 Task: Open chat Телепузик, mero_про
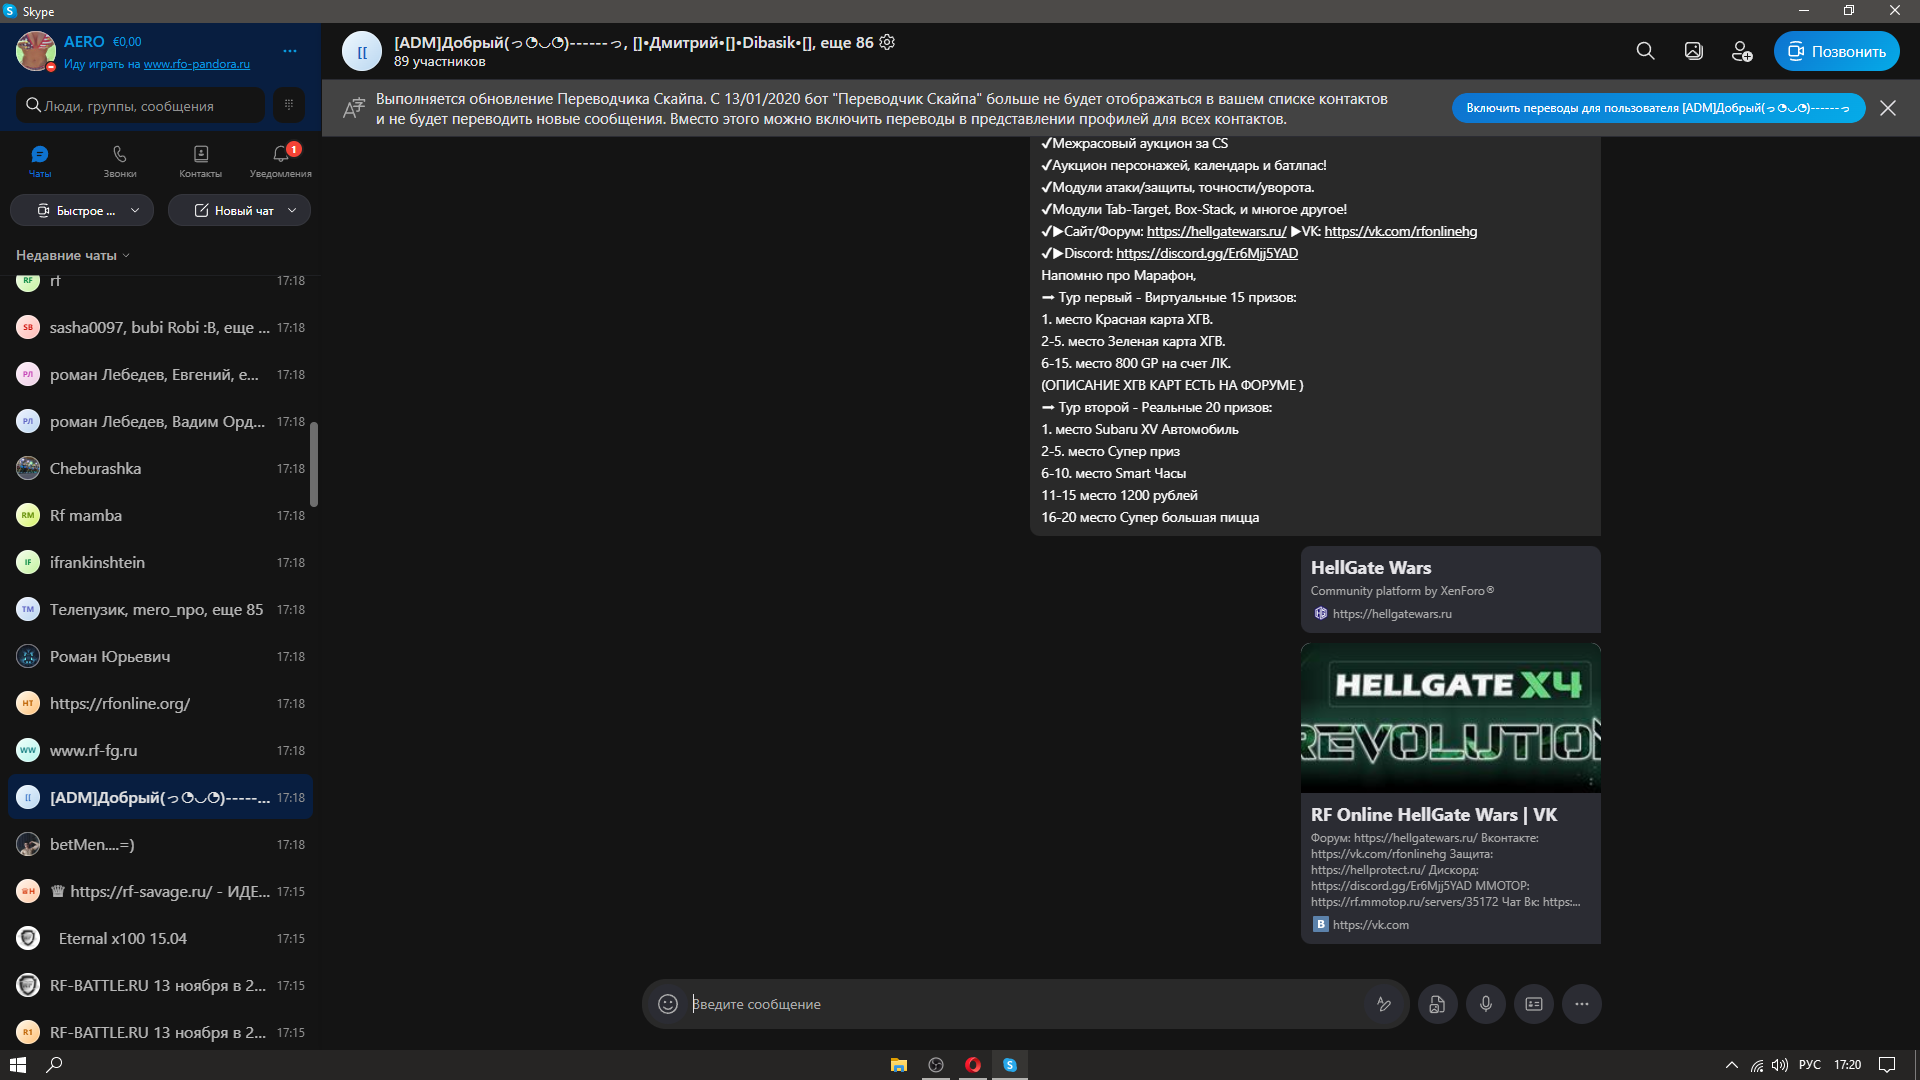[160, 609]
